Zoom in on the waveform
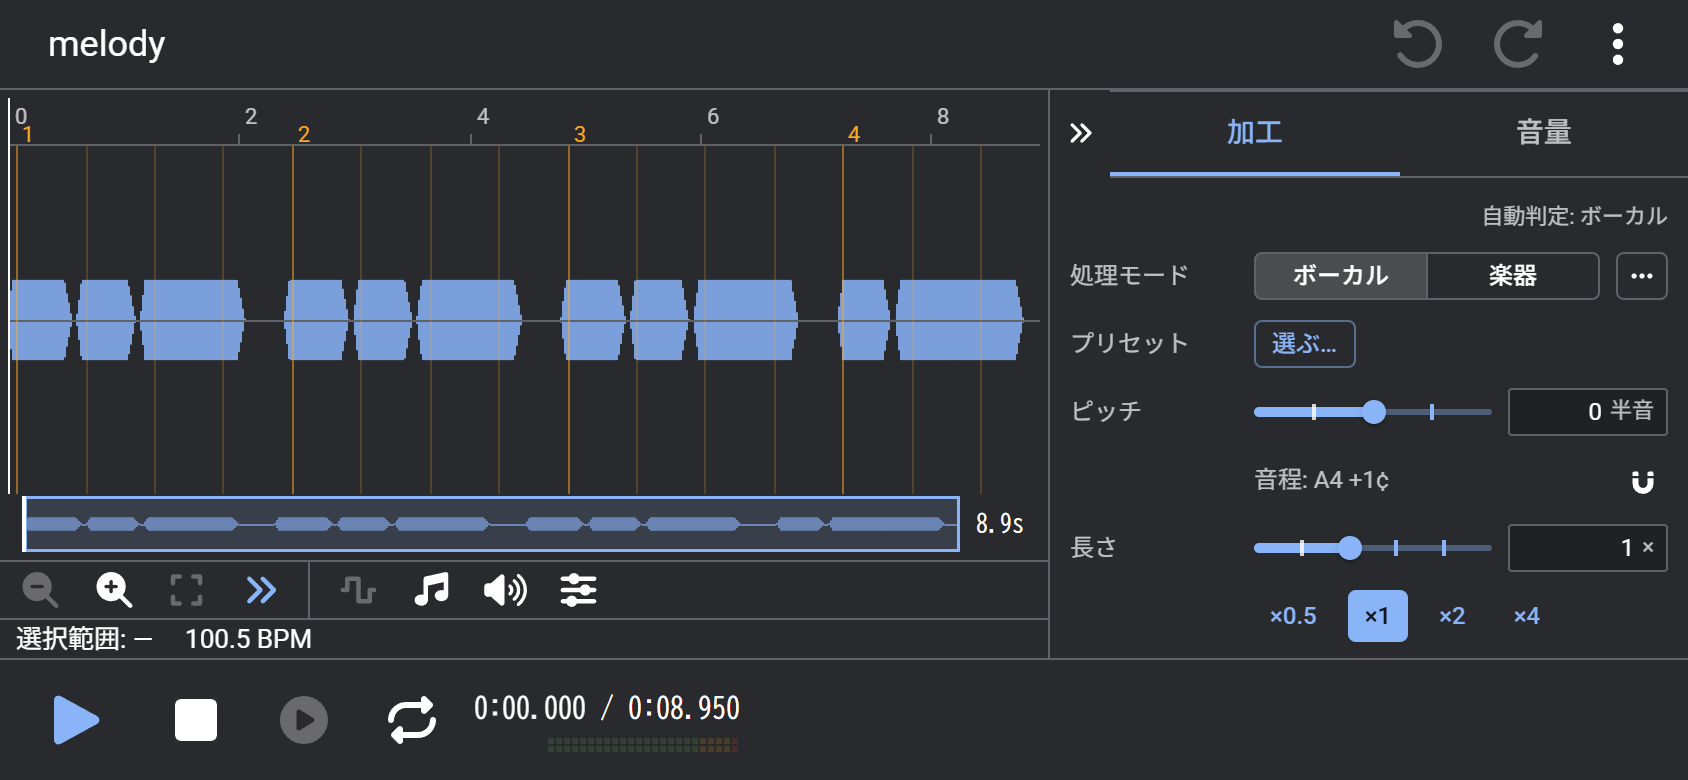Image resolution: width=1688 pixels, height=780 pixels. click(113, 590)
